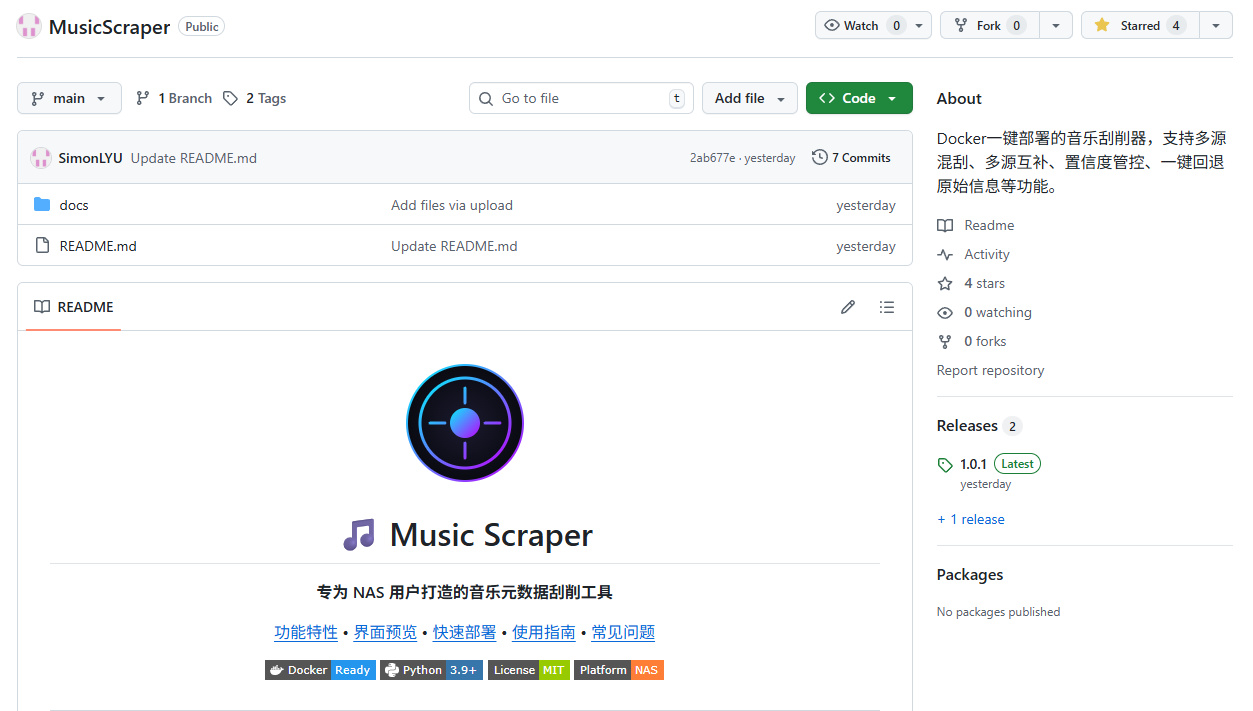Click the docs folder icon
This screenshot has width=1253, height=711.
tap(42, 205)
